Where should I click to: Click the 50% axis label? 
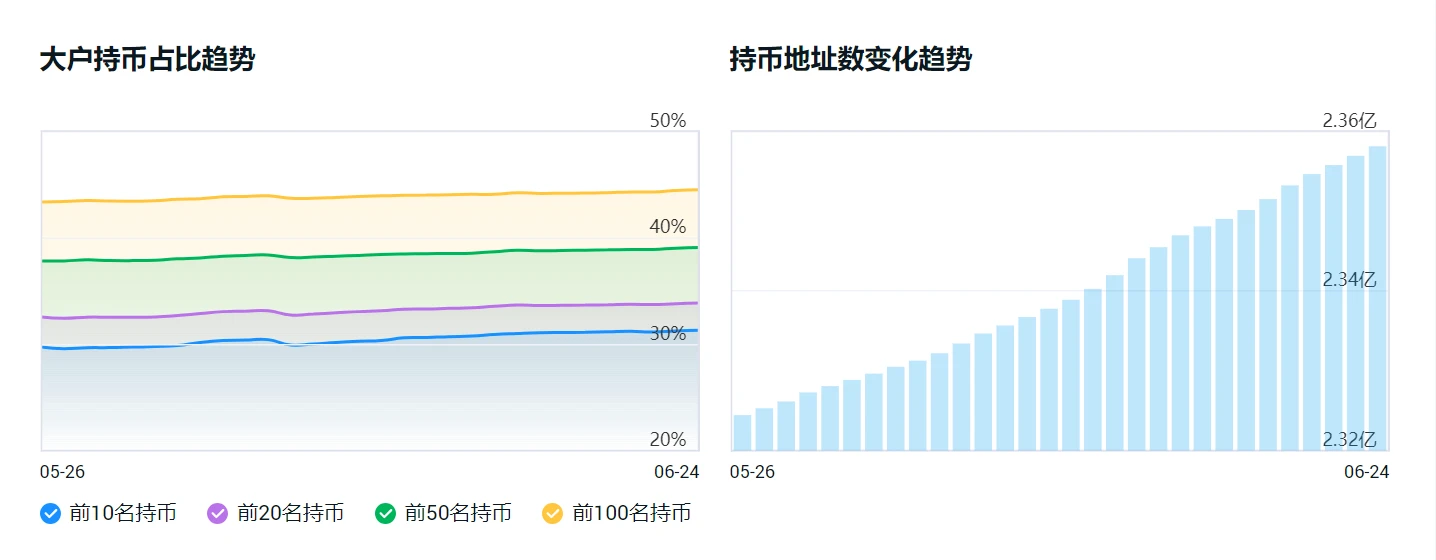pyautogui.click(x=668, y=121)
